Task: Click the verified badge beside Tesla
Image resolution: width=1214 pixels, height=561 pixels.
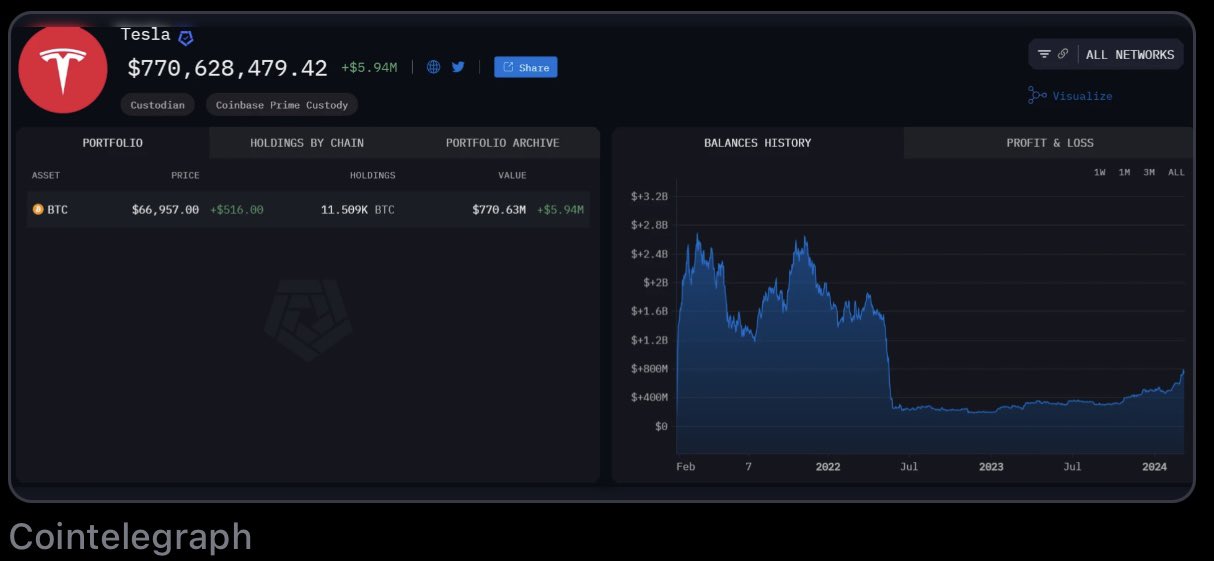Action: 186,37
